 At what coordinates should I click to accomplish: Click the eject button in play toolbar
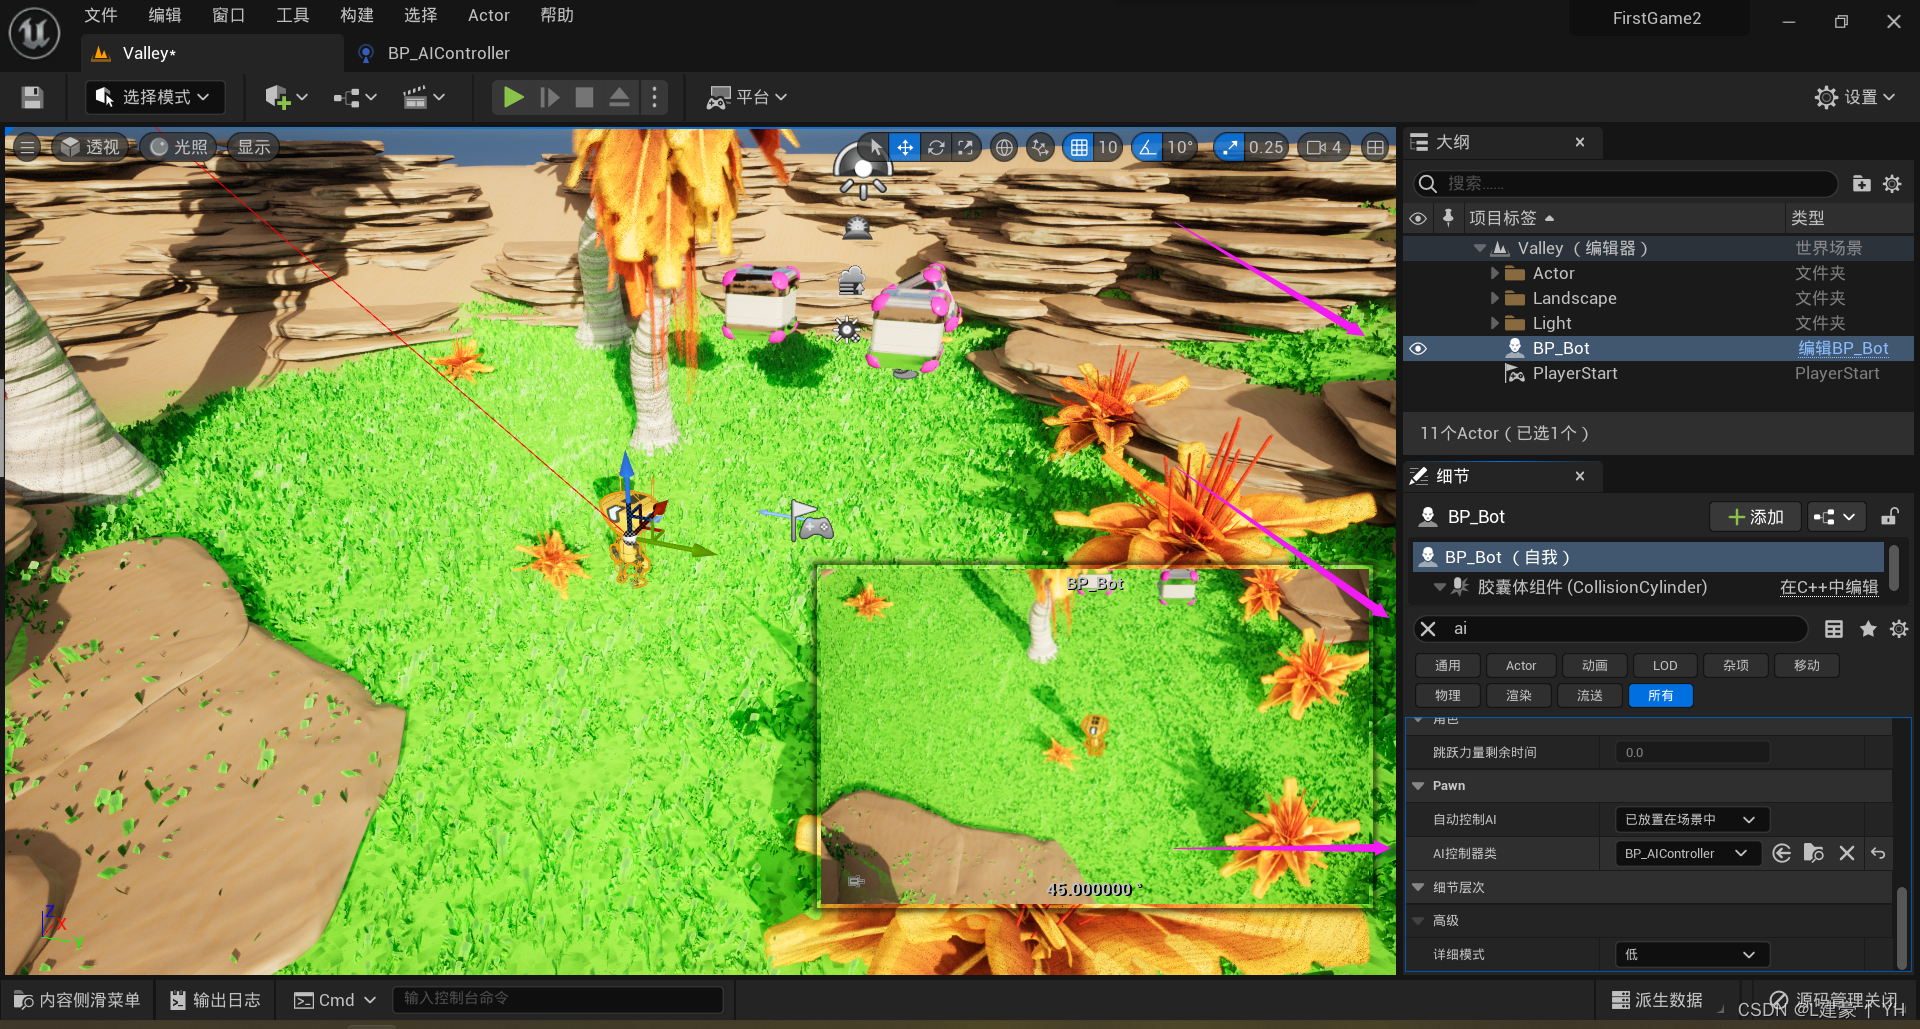pos(619,97)
